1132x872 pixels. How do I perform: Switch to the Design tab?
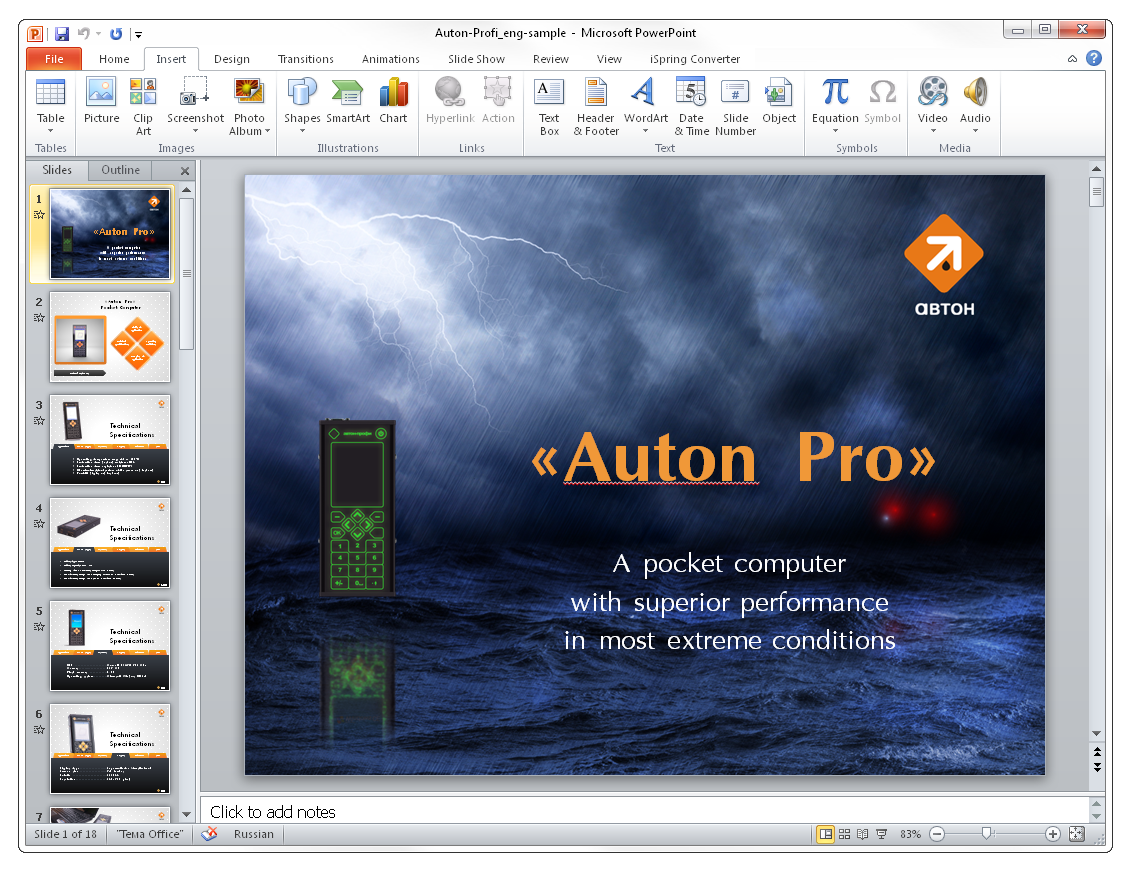(x=232, y=59)
